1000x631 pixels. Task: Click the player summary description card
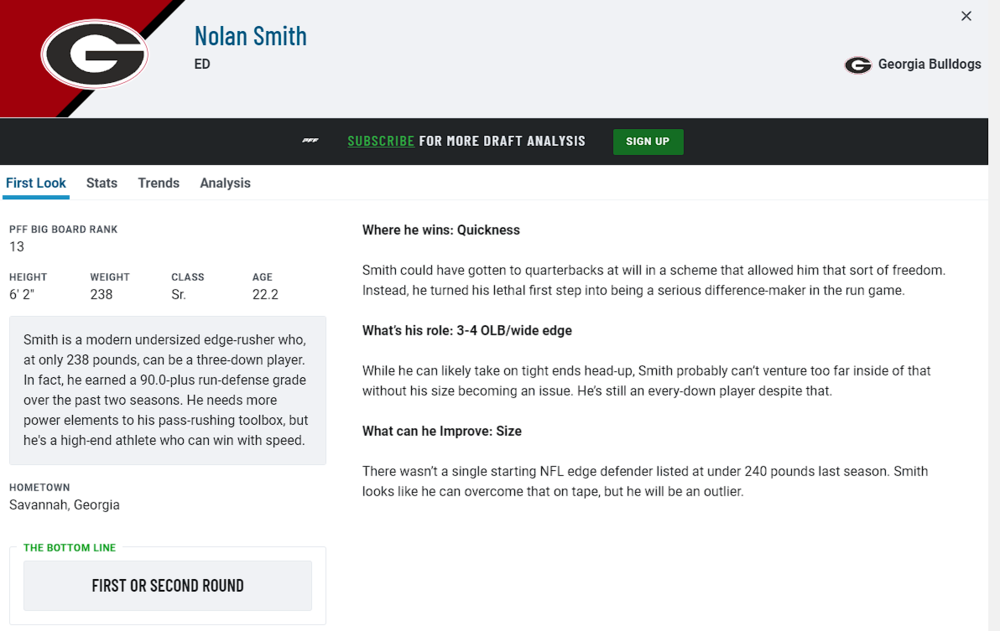168,390
